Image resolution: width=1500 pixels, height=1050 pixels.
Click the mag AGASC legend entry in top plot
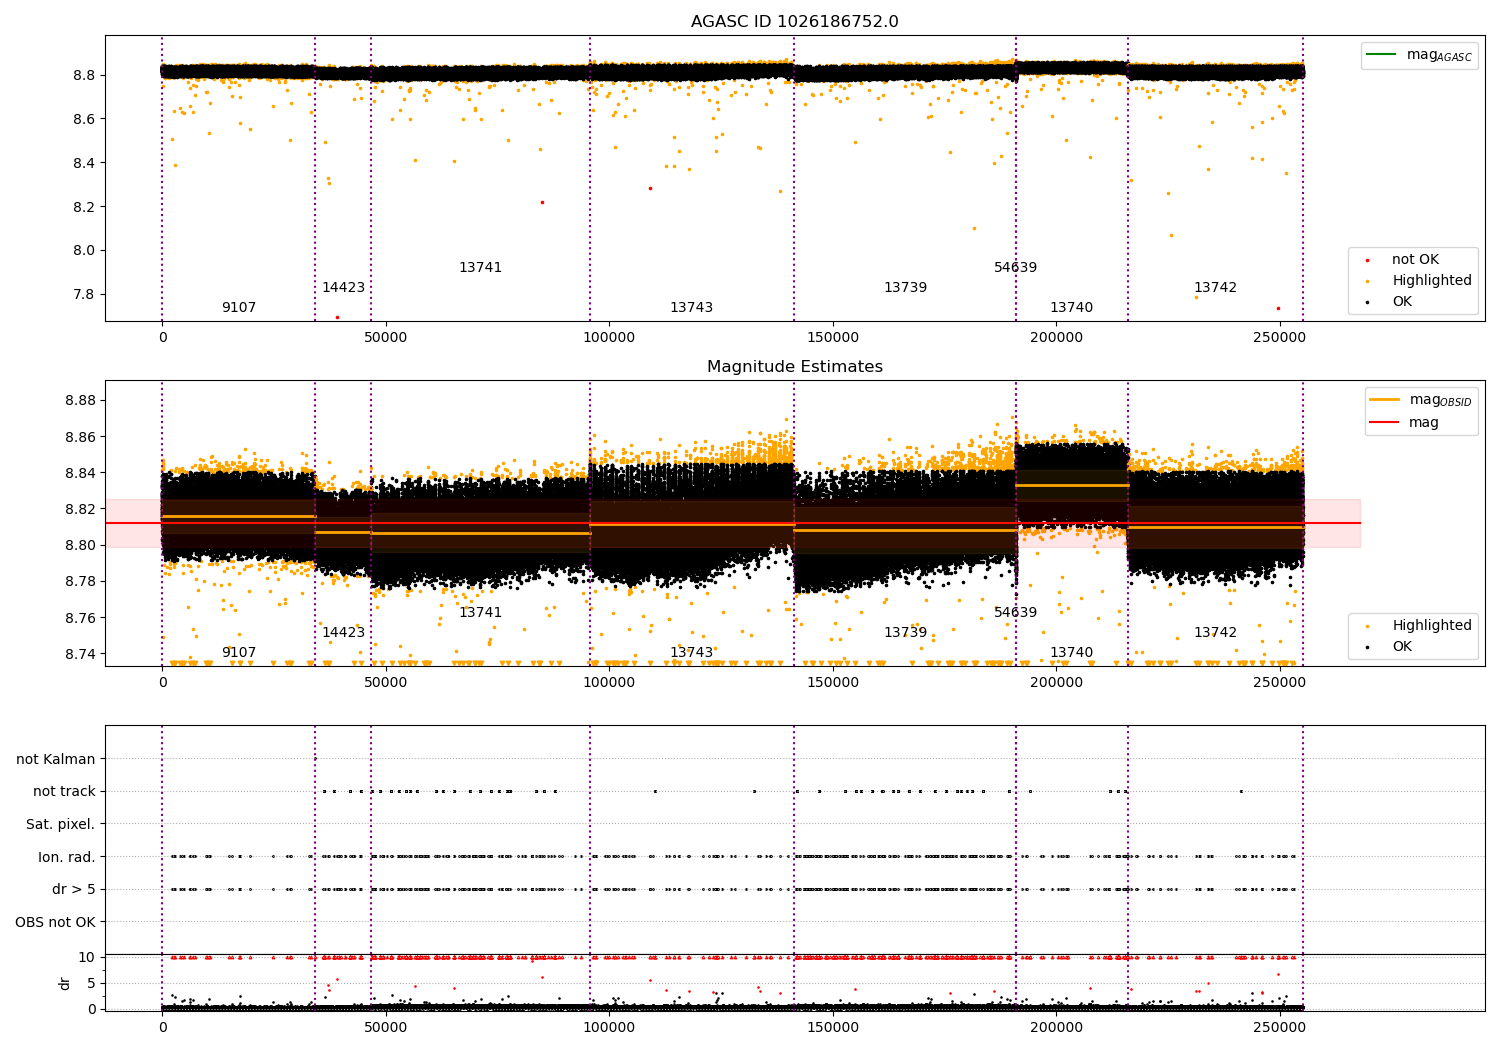click(x=1419, y=55)
